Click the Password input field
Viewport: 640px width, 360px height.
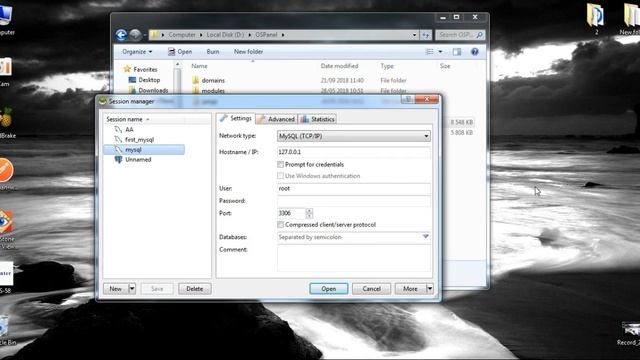click(x=353, y=201)
